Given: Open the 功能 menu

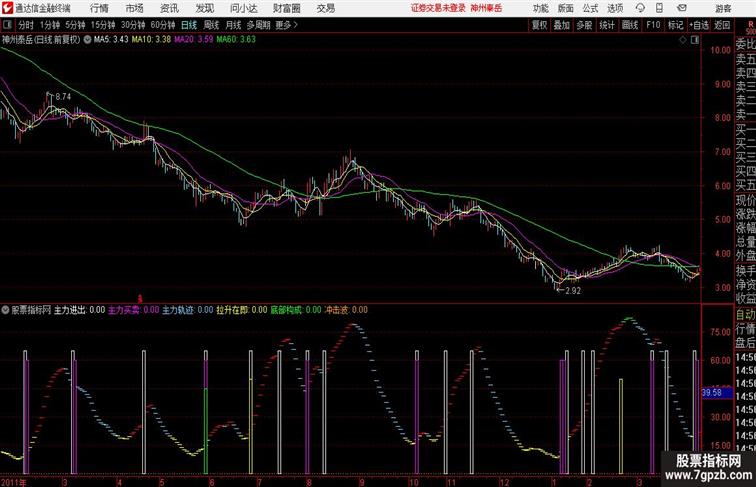Looking at the screenshot, I should point(540,8).
